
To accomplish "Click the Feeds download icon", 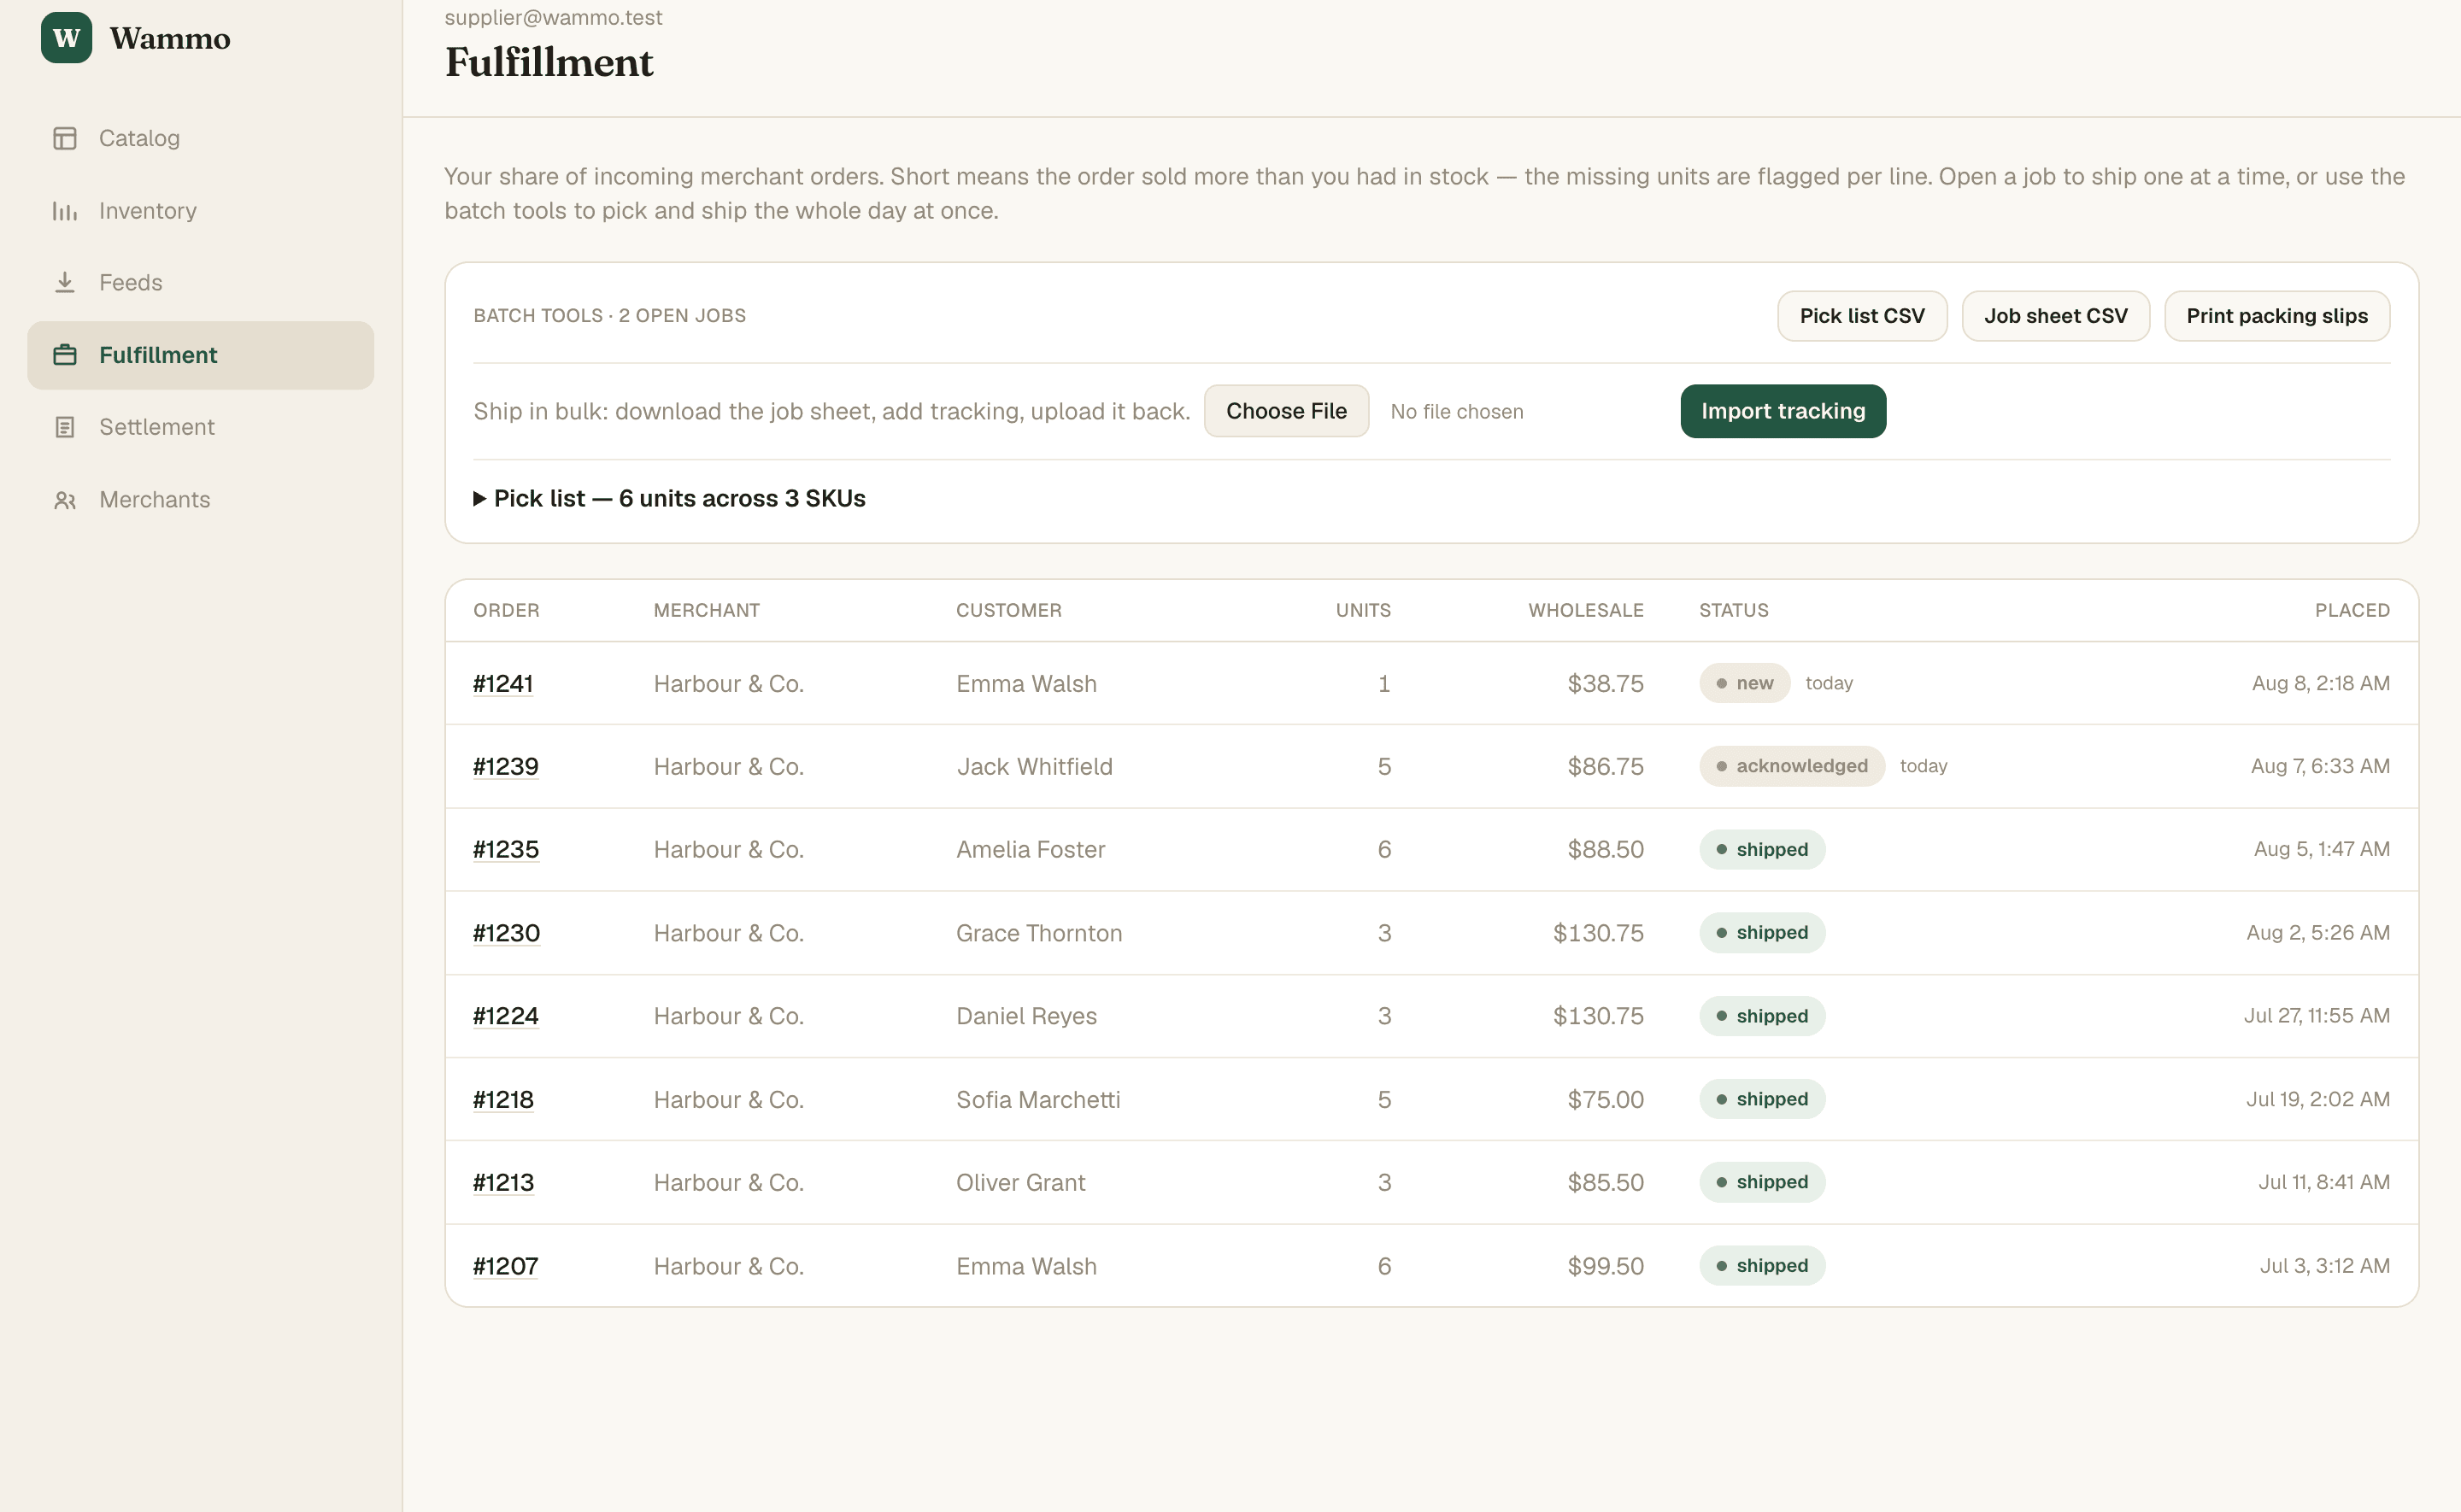I will [x=65, y=283].
